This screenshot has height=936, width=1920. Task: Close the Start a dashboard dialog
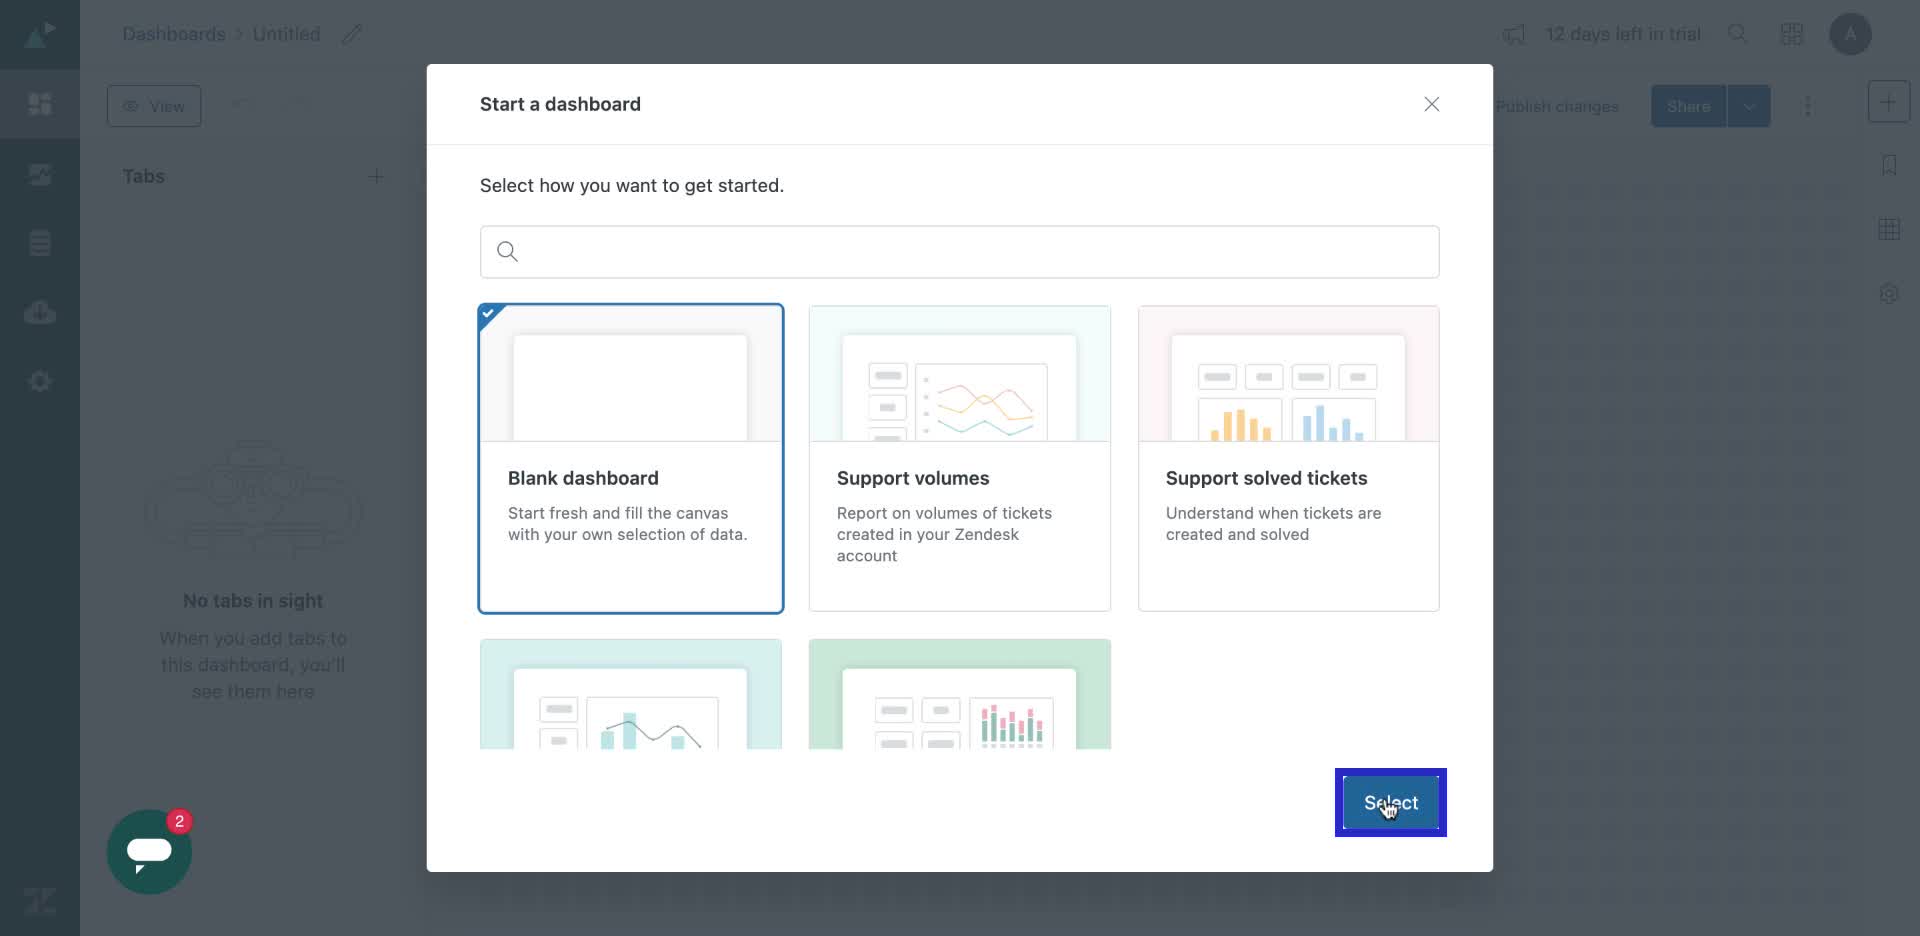point(1431,105)
